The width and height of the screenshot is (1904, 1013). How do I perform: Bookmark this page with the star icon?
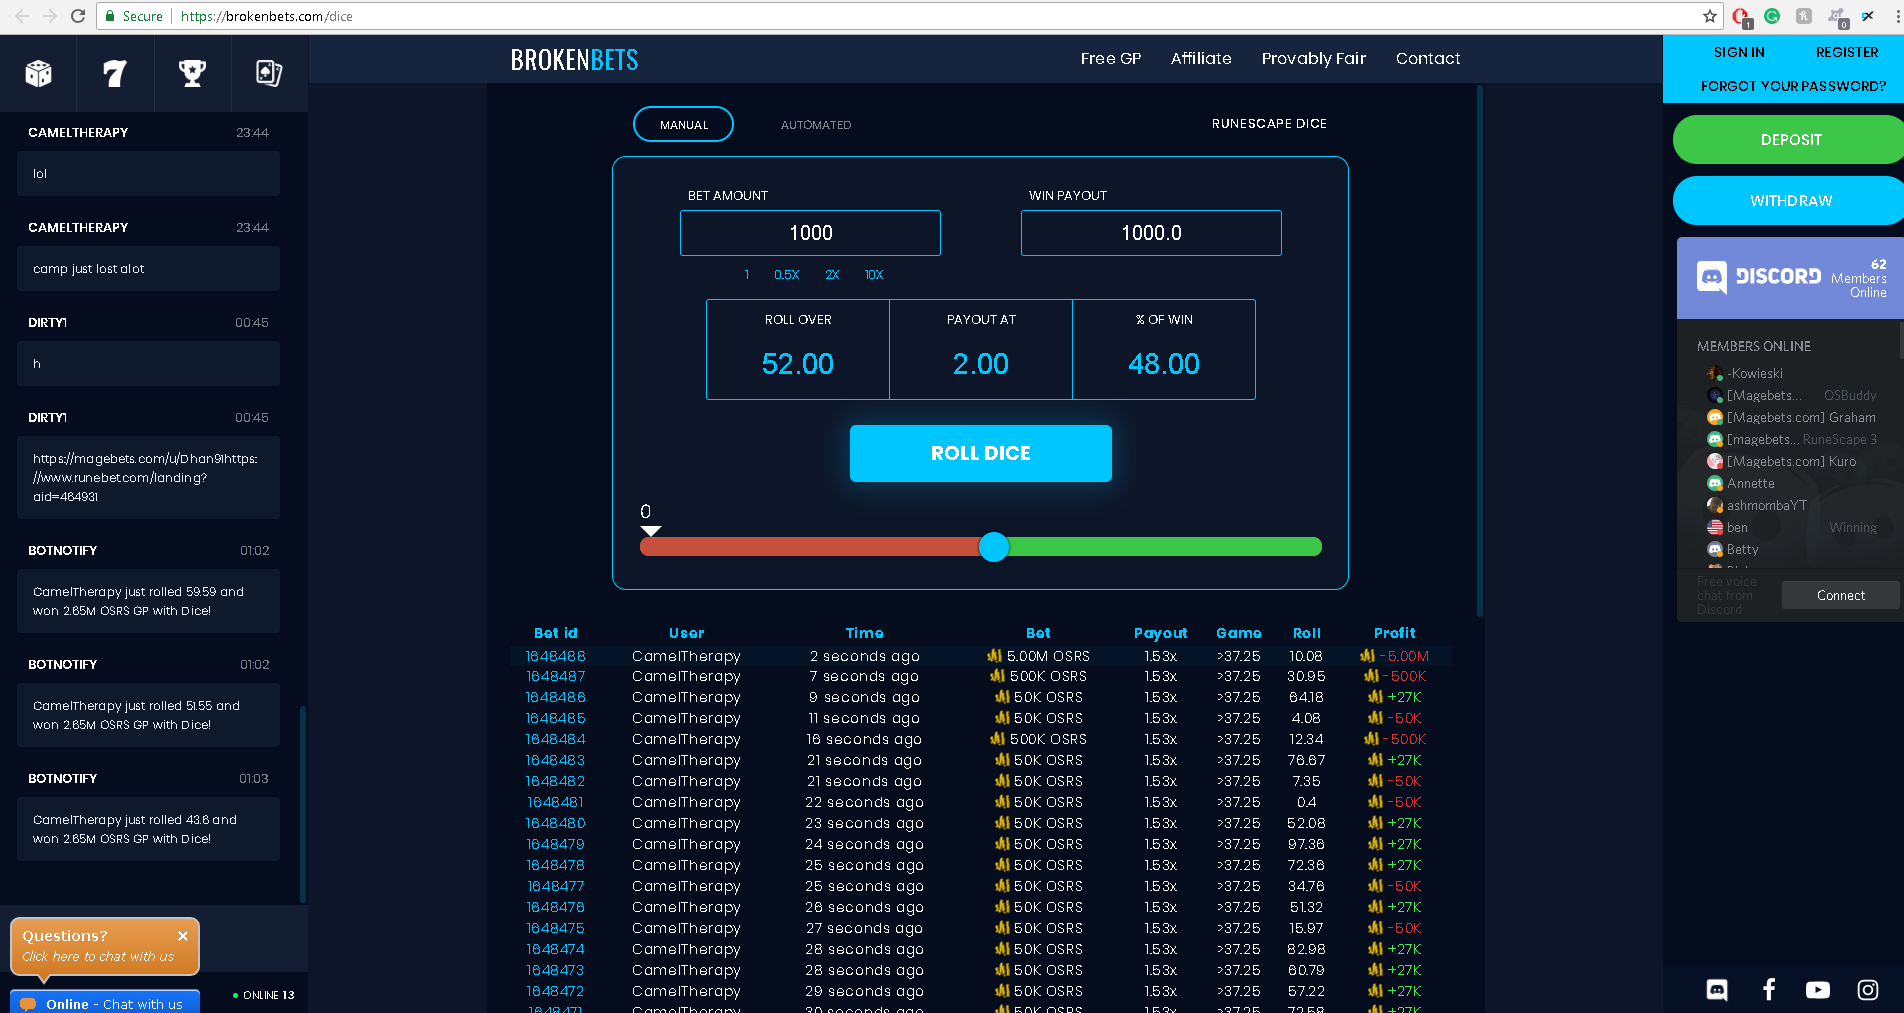click(x=1710, y=16)
